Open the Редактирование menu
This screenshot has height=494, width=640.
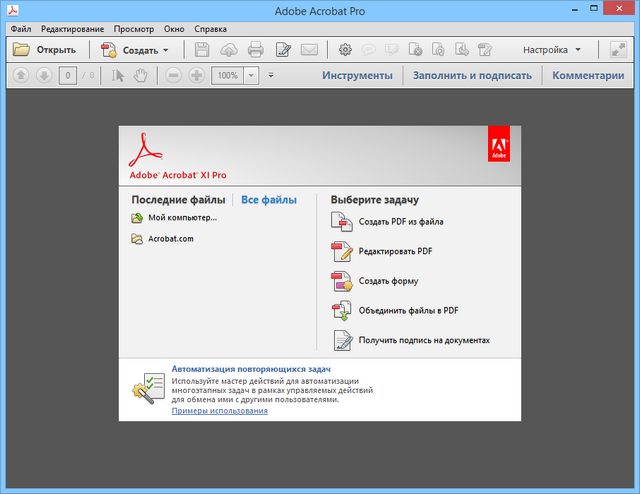pyautogui.click(x=72, y=29)
